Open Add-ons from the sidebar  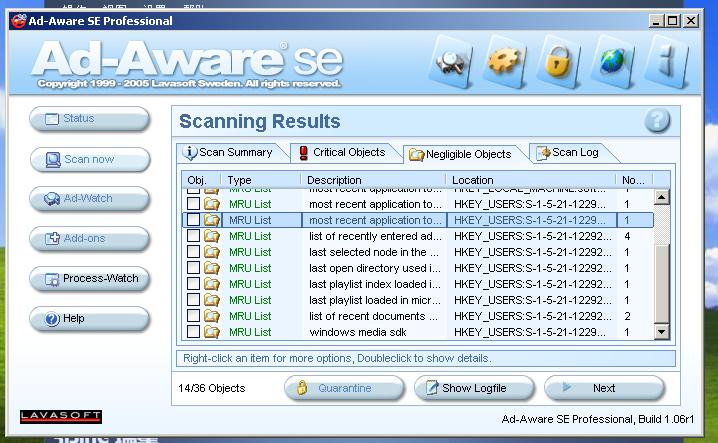(x=89, y=239)
